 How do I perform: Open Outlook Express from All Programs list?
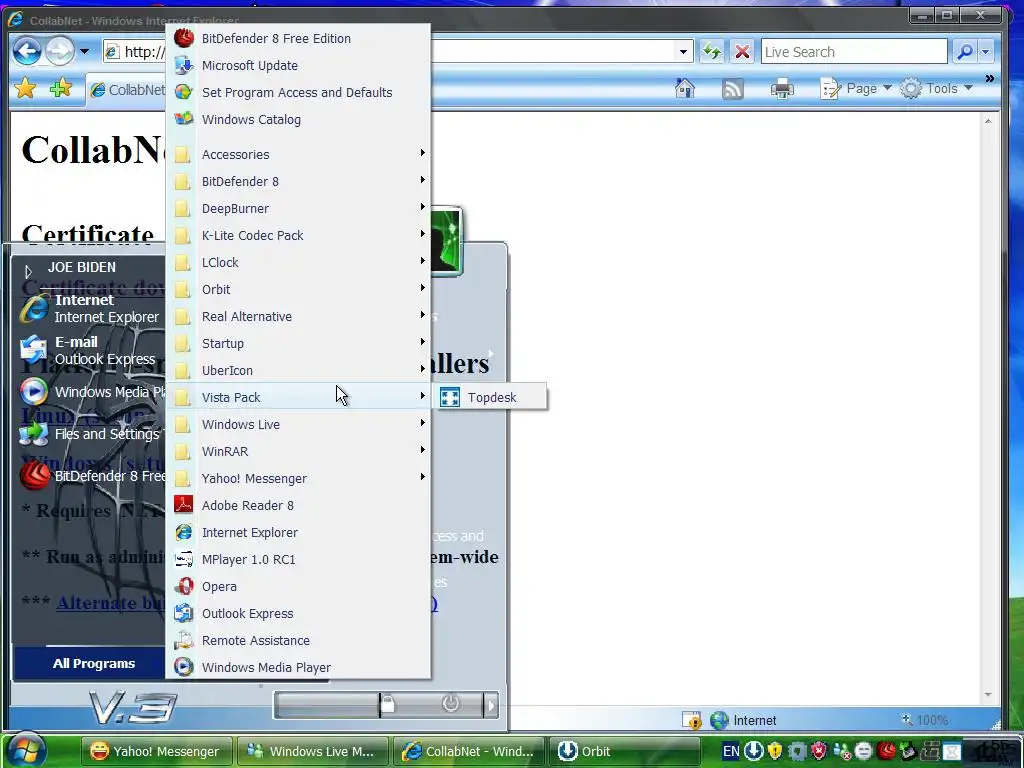(x=298, y=614)
